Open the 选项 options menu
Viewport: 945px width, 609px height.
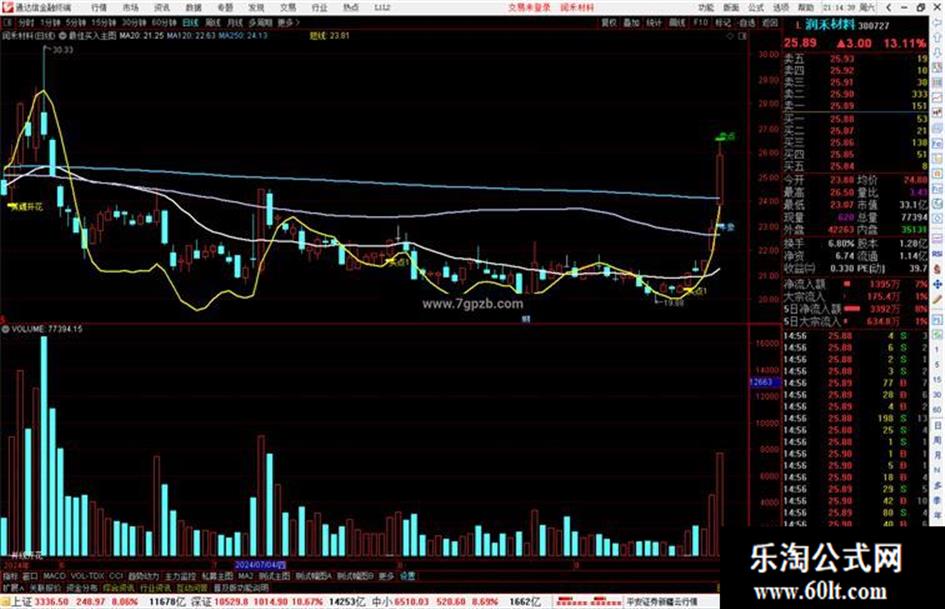point(780,7)
